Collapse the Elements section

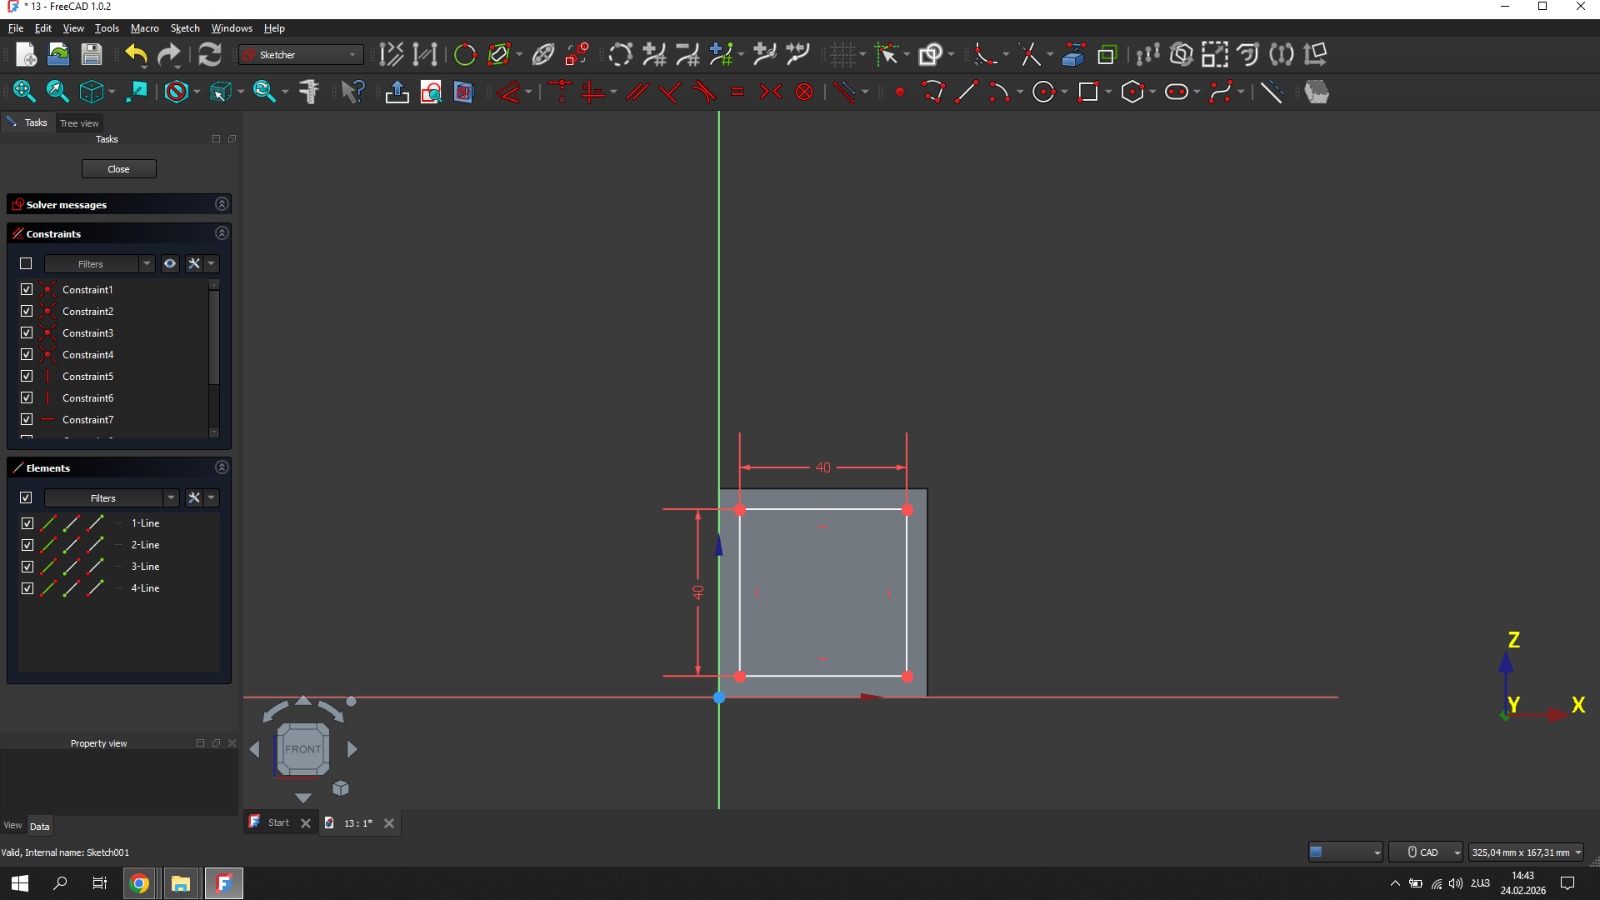222,467
